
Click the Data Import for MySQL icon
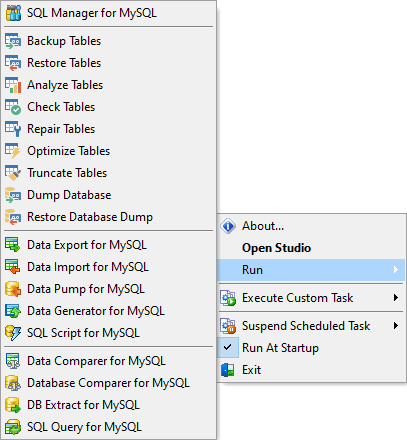tap(13, 267)
